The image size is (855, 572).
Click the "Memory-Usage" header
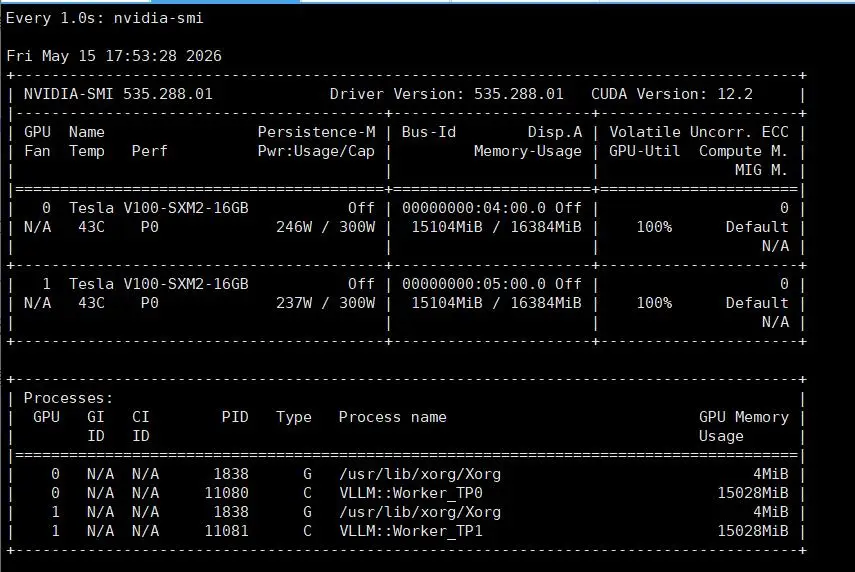click(x=528, y=151)
